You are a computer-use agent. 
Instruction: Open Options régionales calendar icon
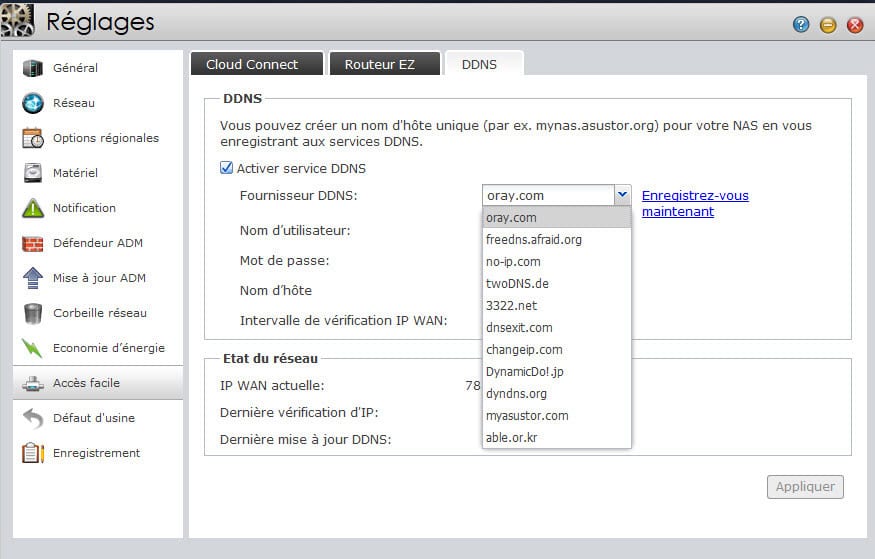point(32,138)
